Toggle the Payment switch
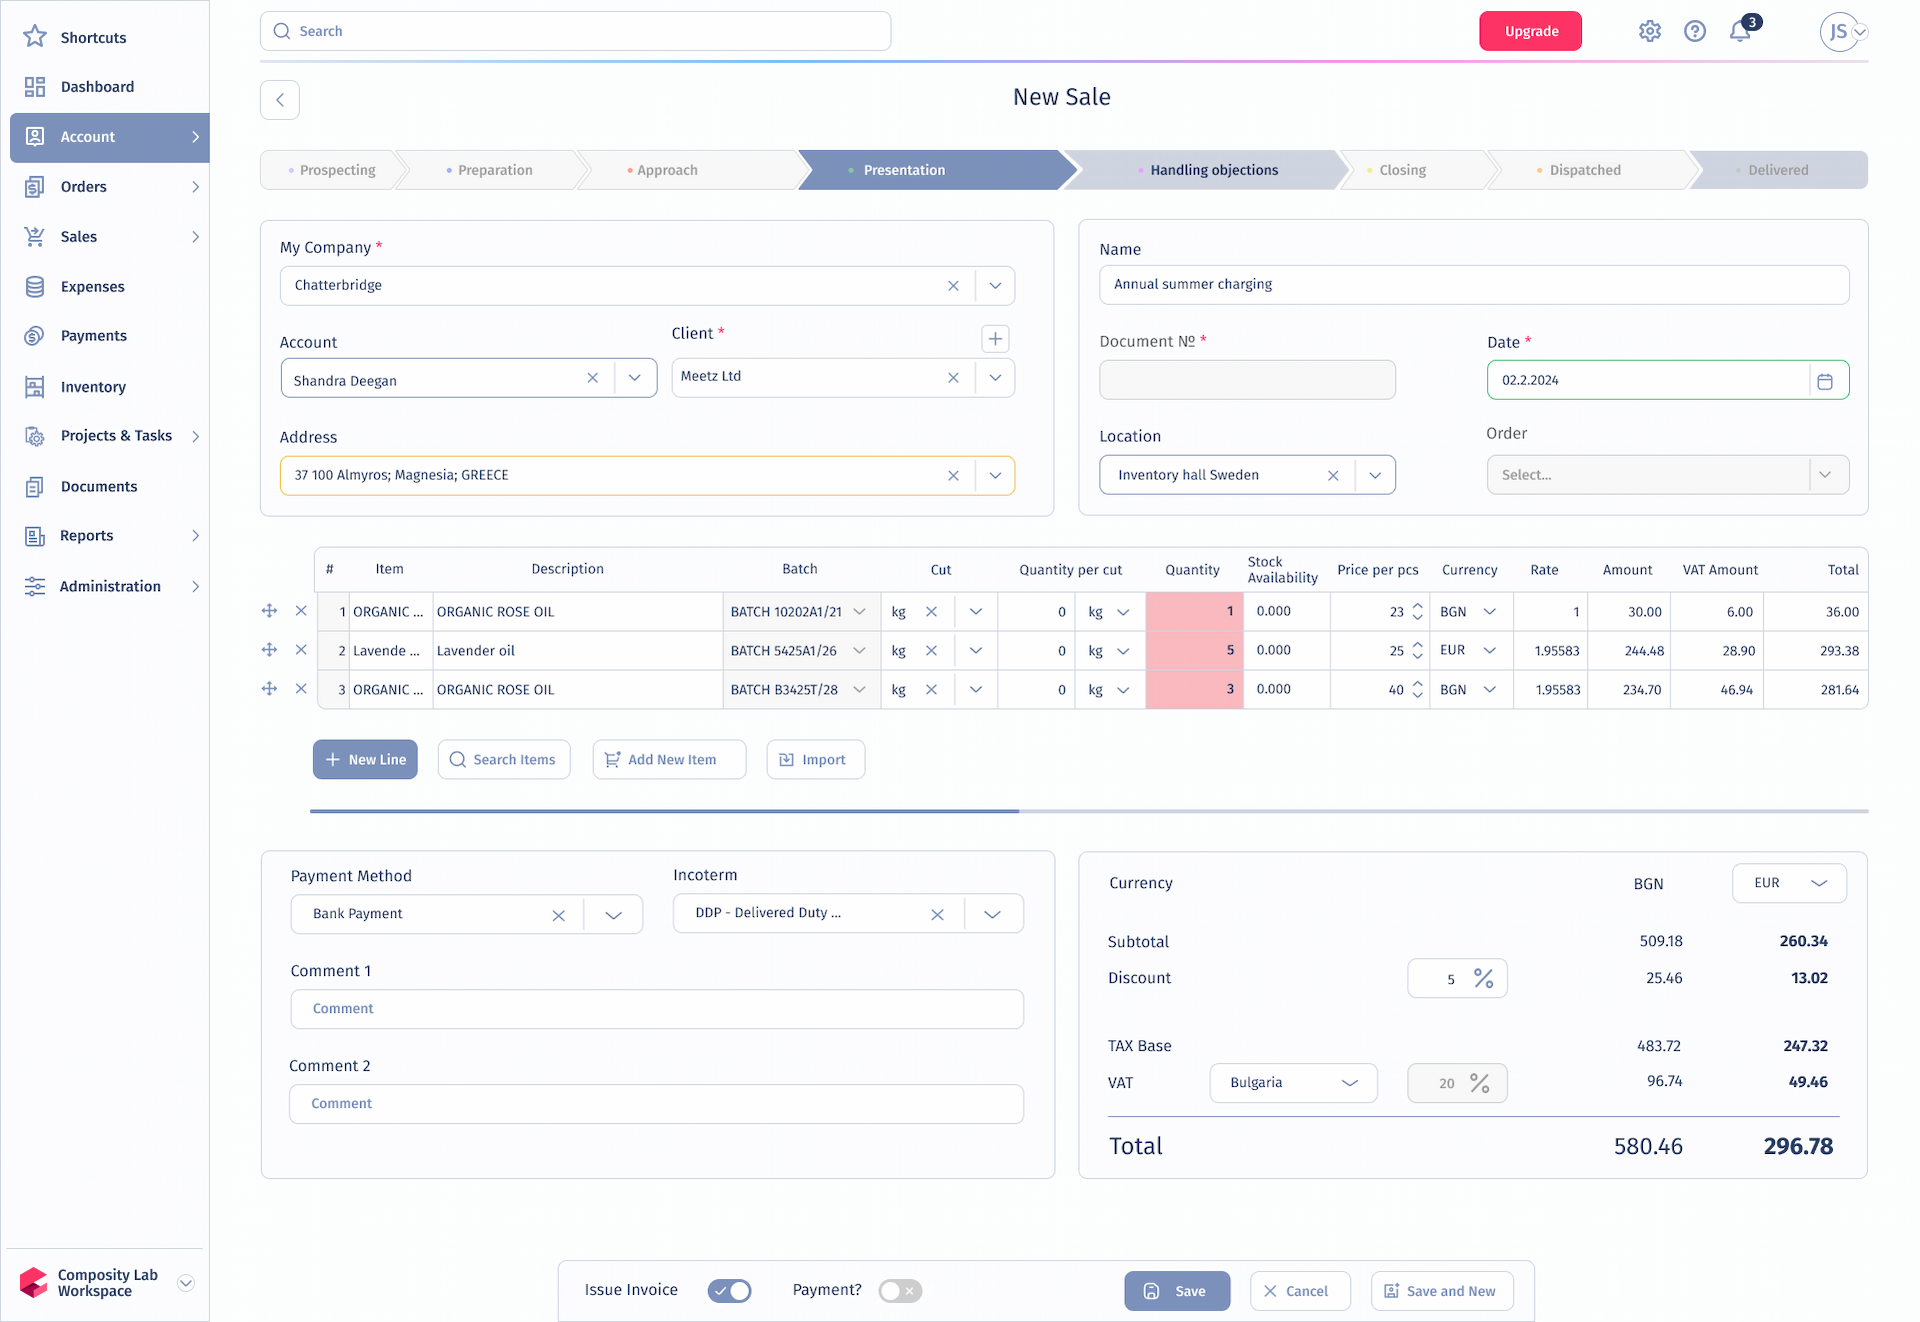Screen dimensions: 1920x1322 point(900,1290)
